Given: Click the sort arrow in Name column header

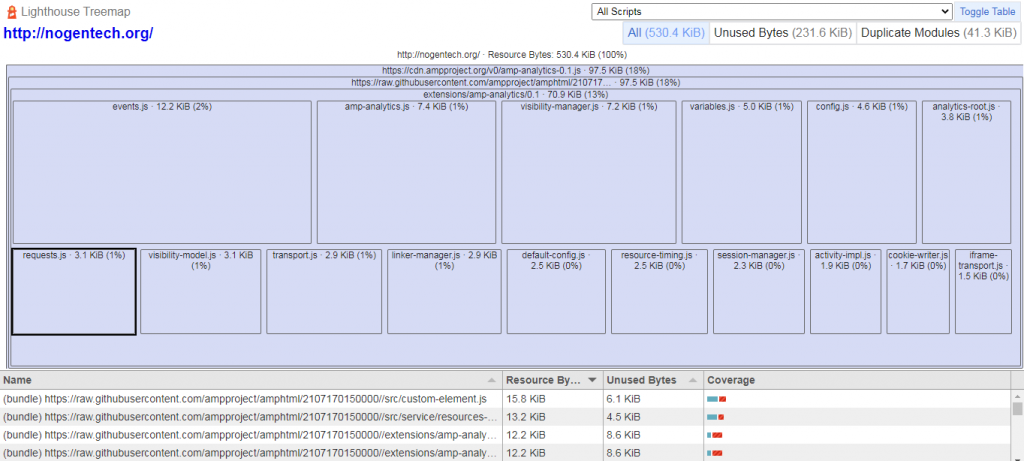Looking at the screenshot, I should (490, 380).
